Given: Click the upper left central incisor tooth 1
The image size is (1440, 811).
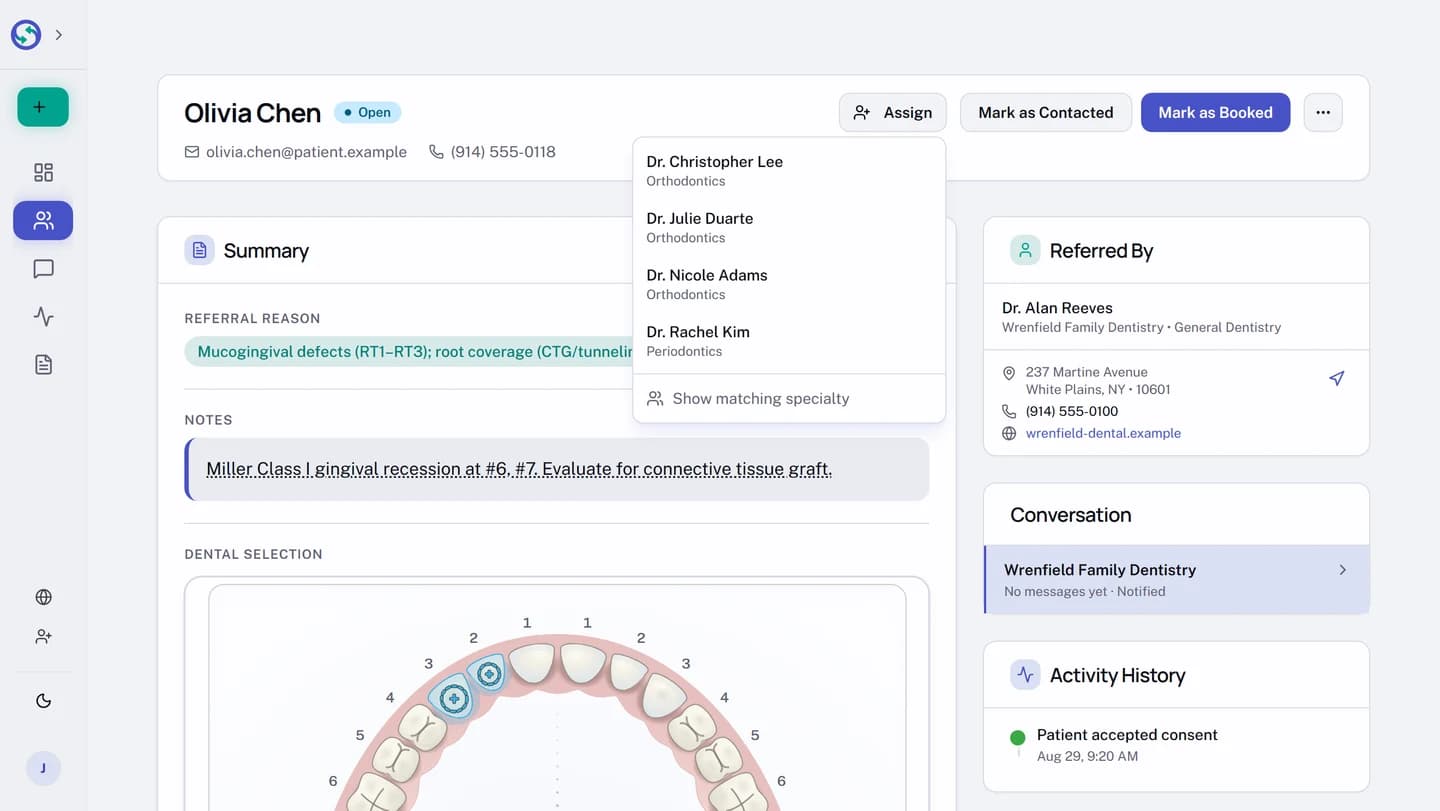Looking at the screenshot, I should [532, 664].
